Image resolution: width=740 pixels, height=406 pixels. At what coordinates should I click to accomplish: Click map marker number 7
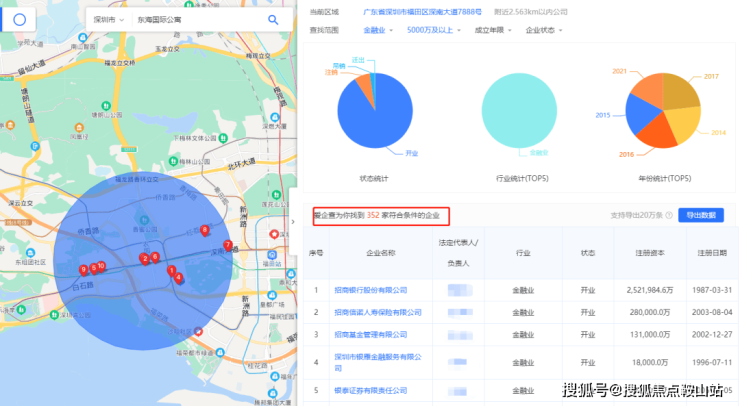tap(227, 245)
